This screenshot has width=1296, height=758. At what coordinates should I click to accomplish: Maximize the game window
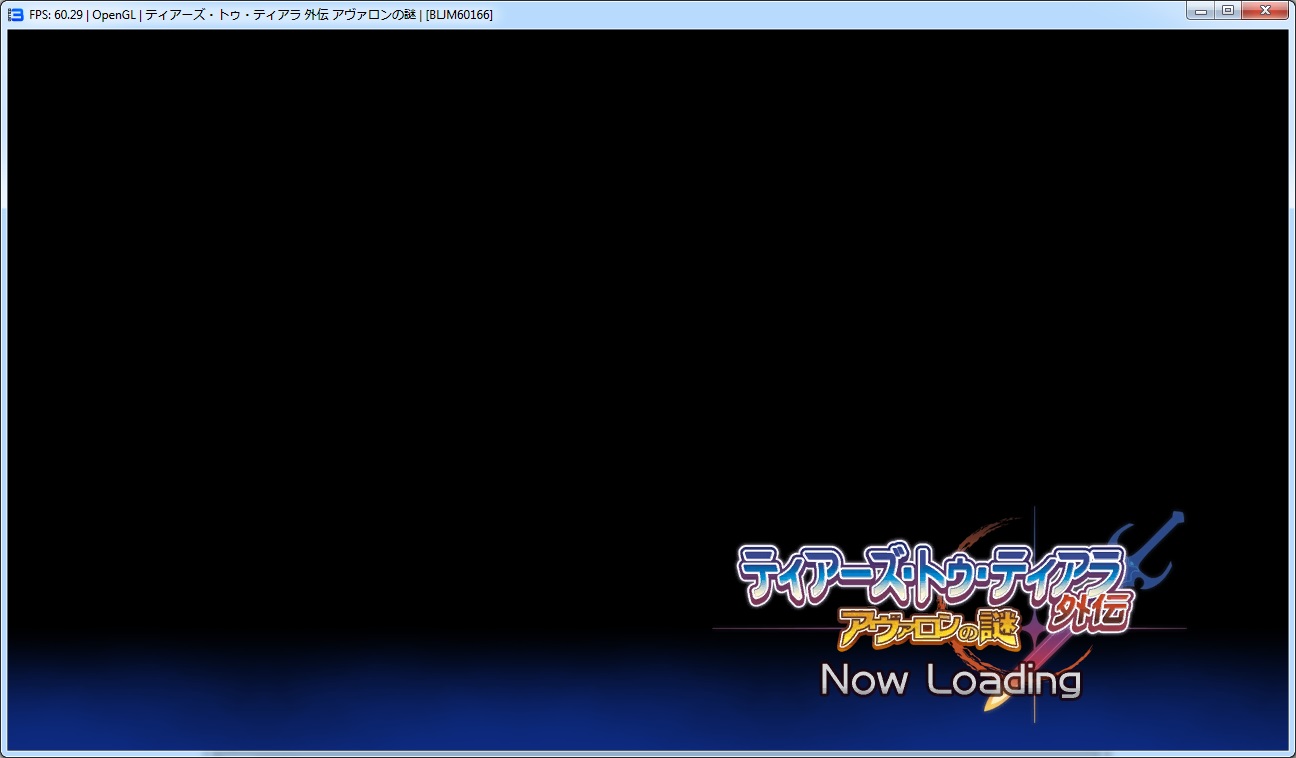(x=1227, y=11)
